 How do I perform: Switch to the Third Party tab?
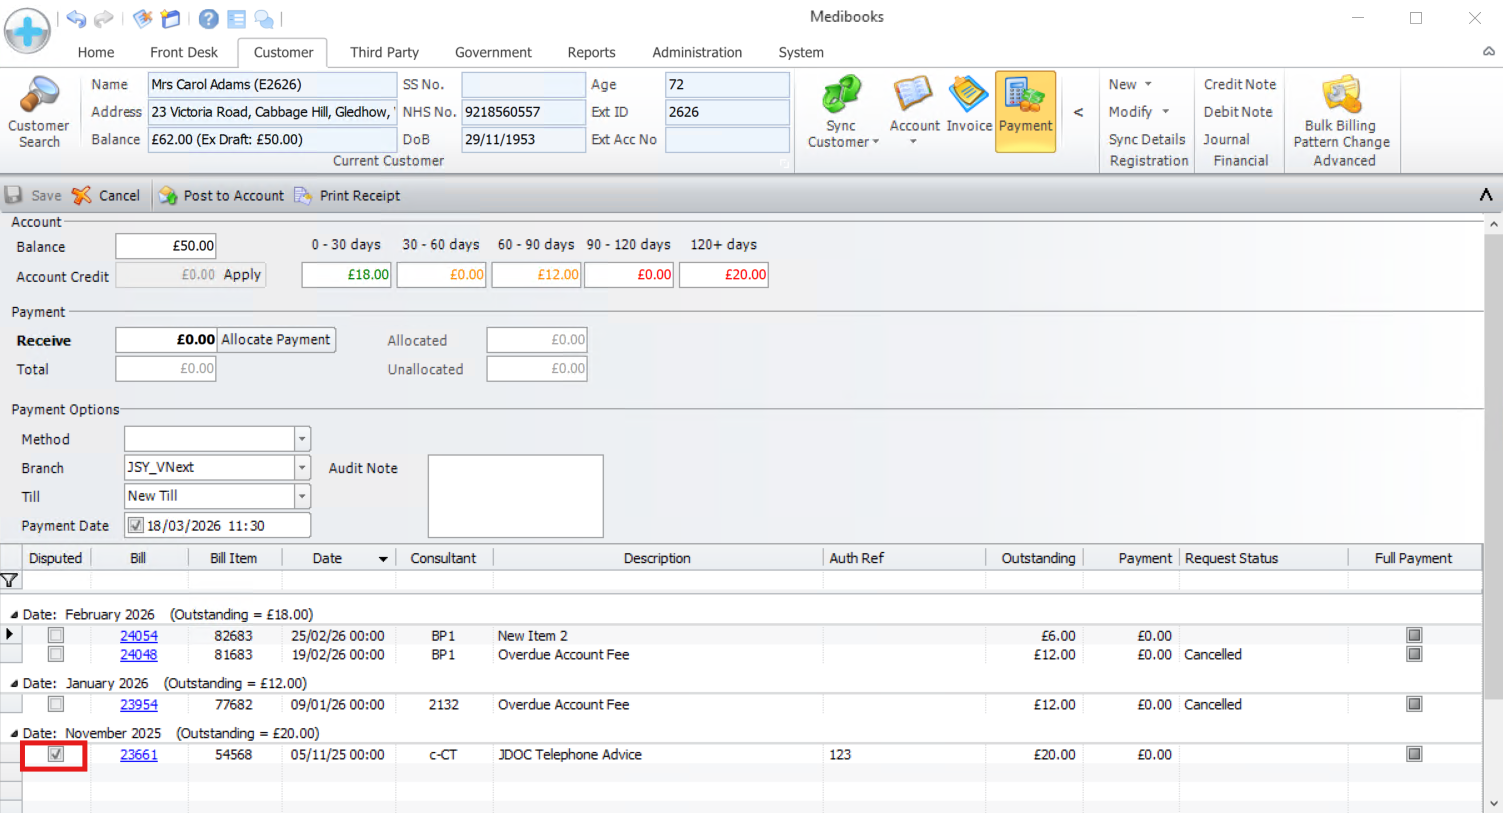click(x=384, y=52)
